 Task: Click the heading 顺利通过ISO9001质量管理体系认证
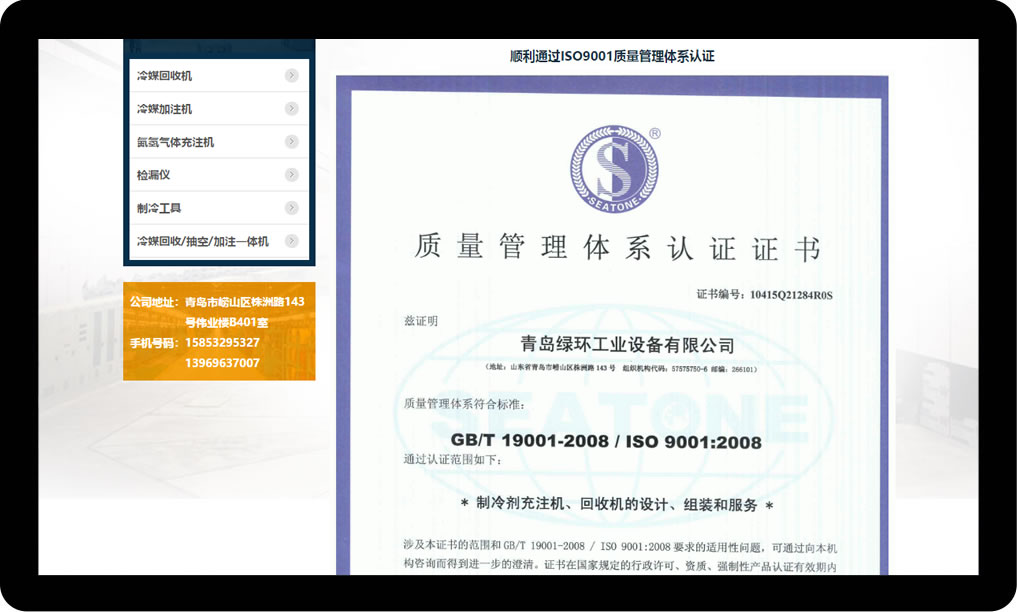point(612,56)
